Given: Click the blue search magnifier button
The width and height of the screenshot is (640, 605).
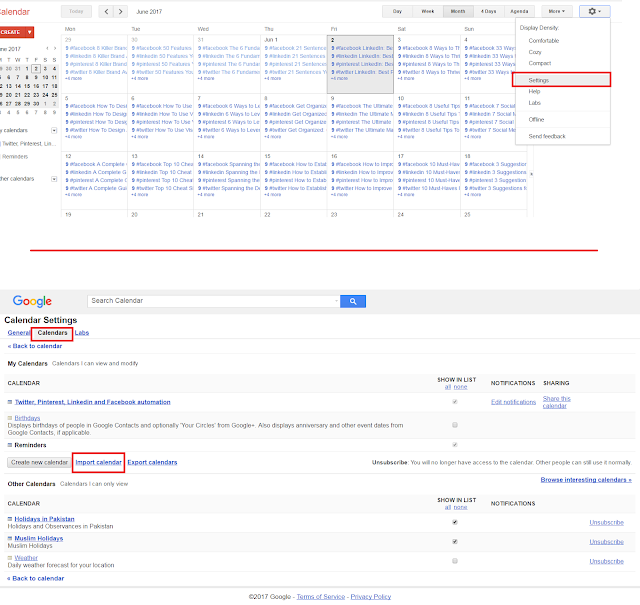Looking at the screenshot, I should [x=353, y=301].
